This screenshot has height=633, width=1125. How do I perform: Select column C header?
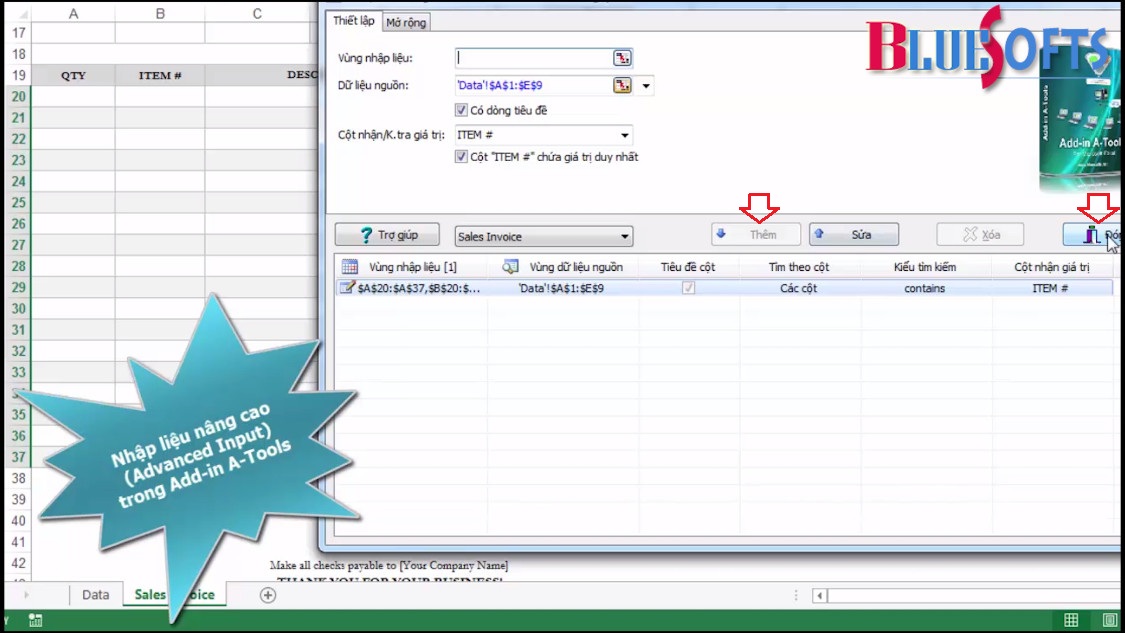click(x=257, y=14)
